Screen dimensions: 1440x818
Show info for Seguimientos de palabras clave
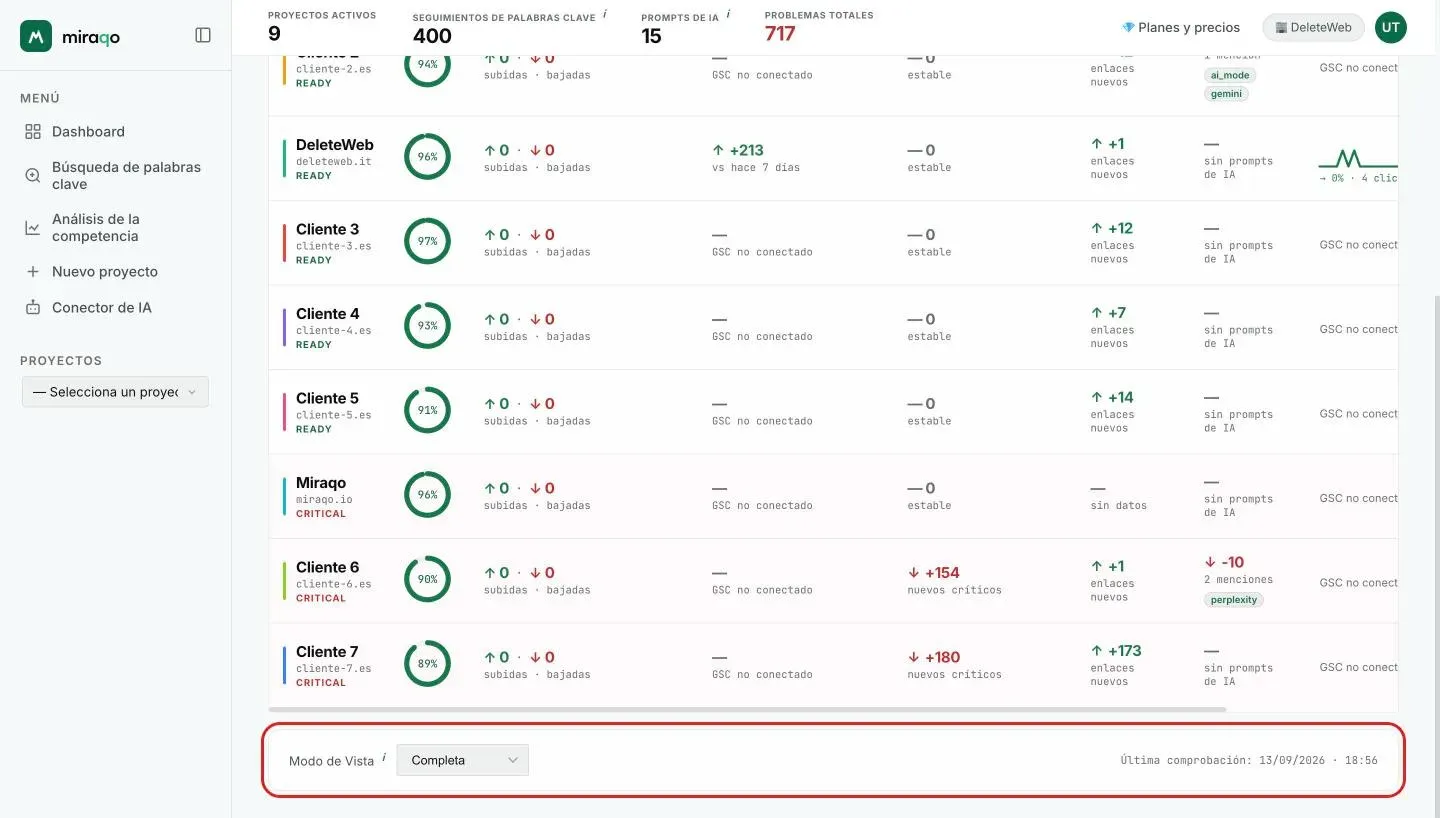point(605,14)
